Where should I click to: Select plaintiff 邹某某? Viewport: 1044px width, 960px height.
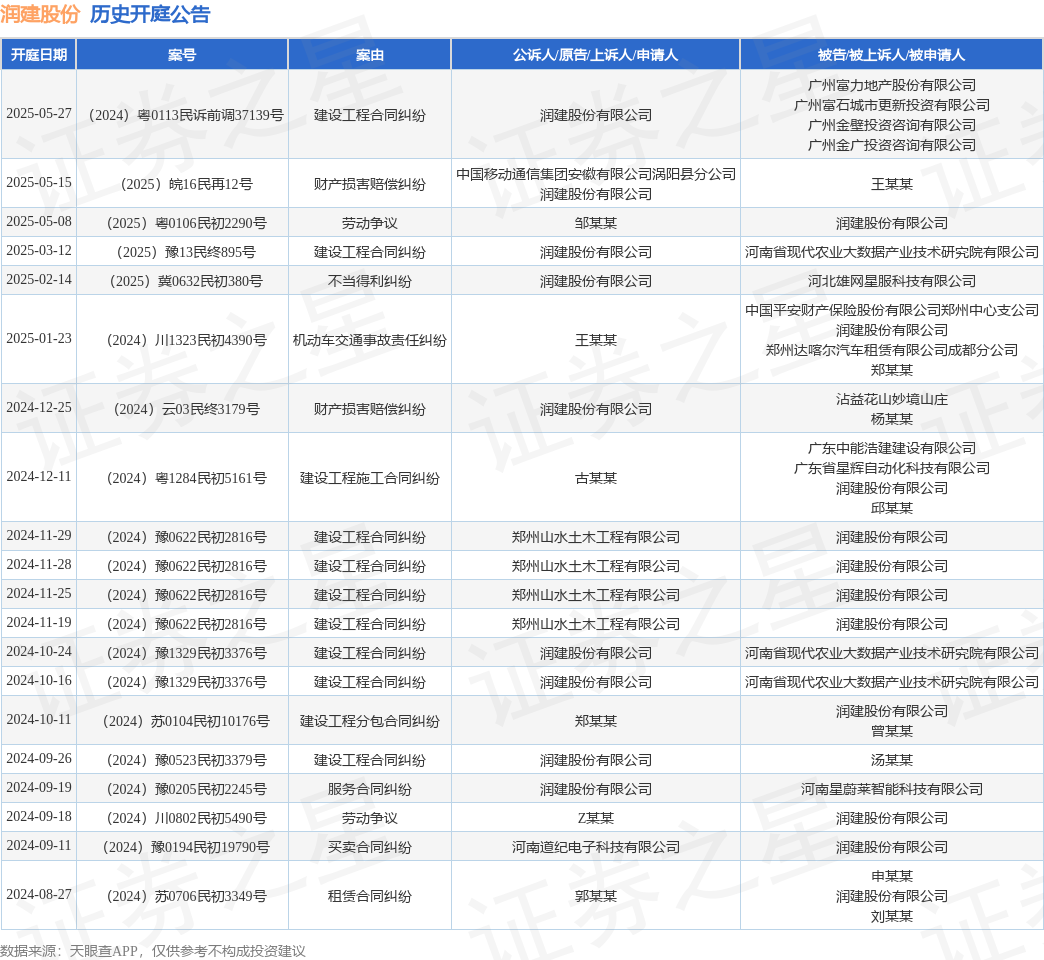point(596,223)
